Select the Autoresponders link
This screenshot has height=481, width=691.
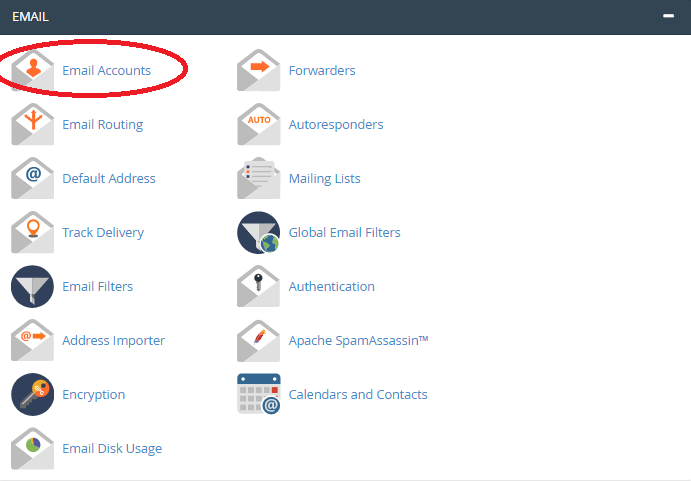point(336,125)
